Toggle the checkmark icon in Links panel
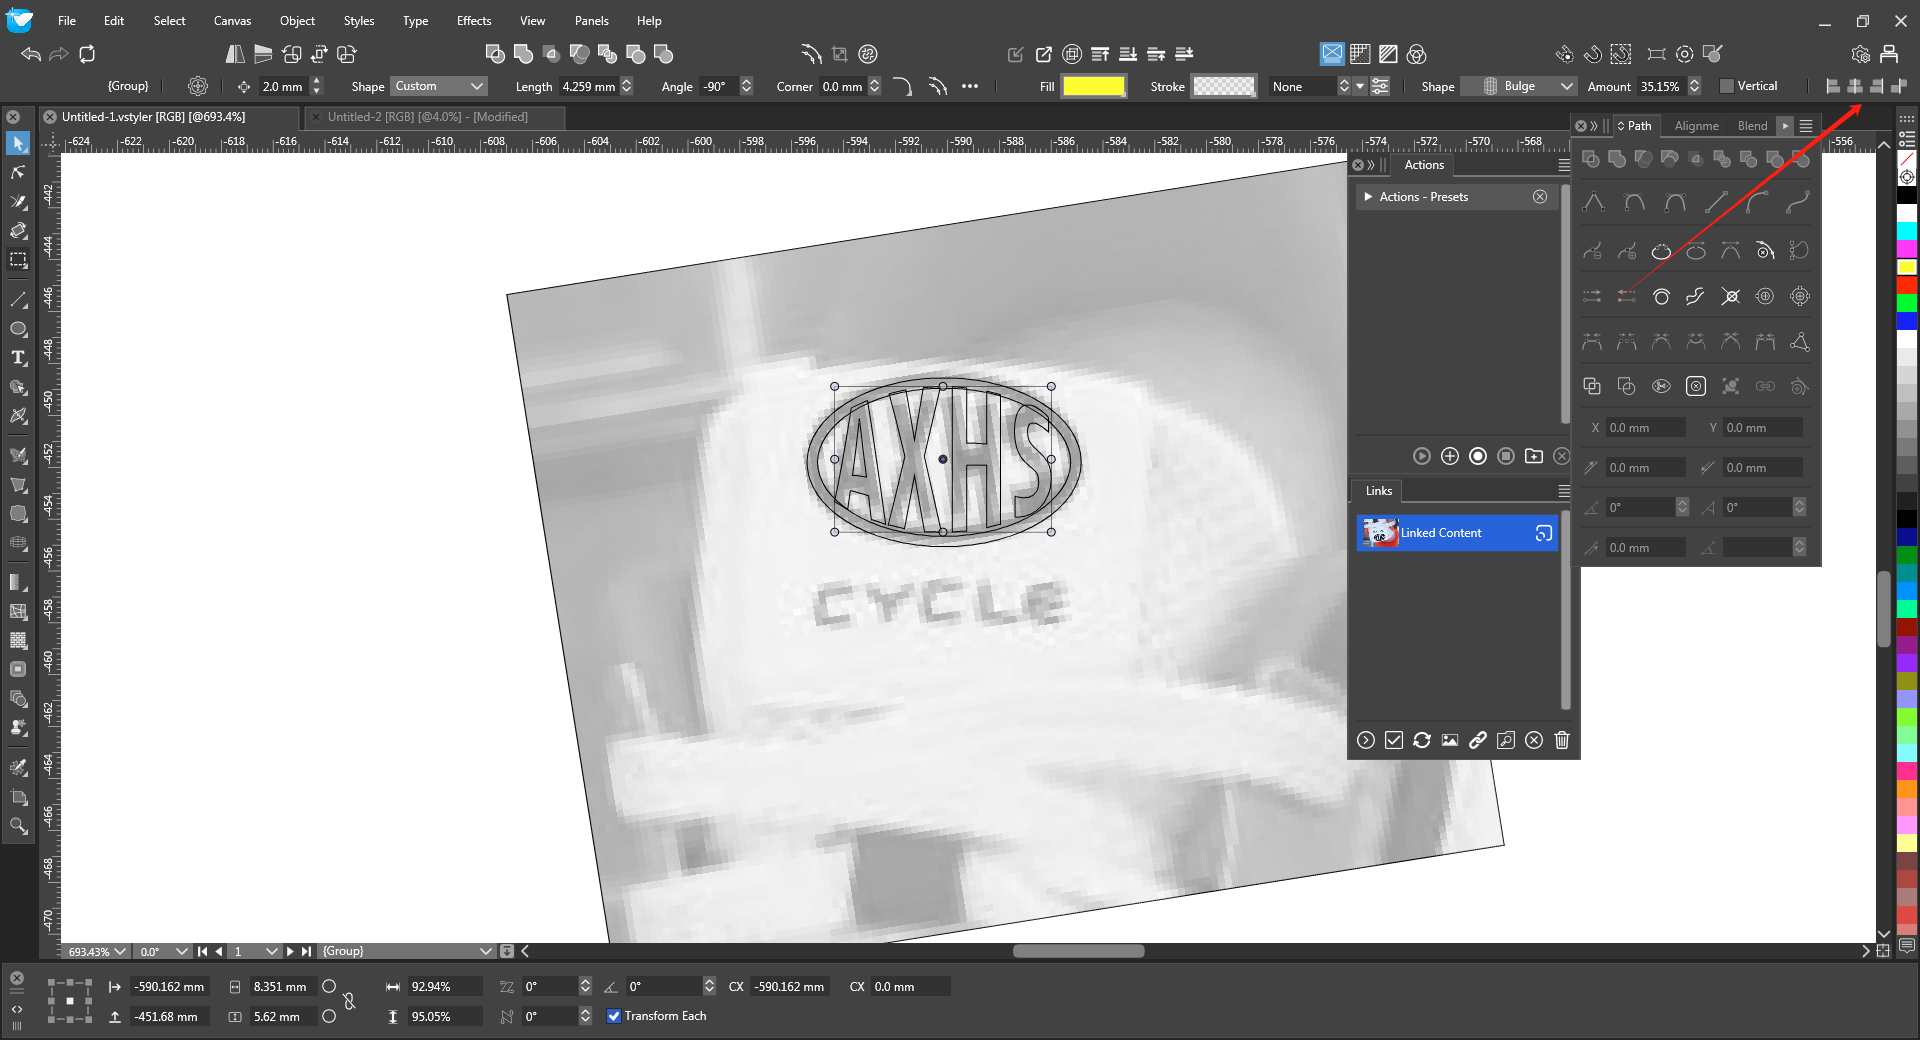The image size is (1920, 1040). pyautogui.click(x=1393, y=740)
